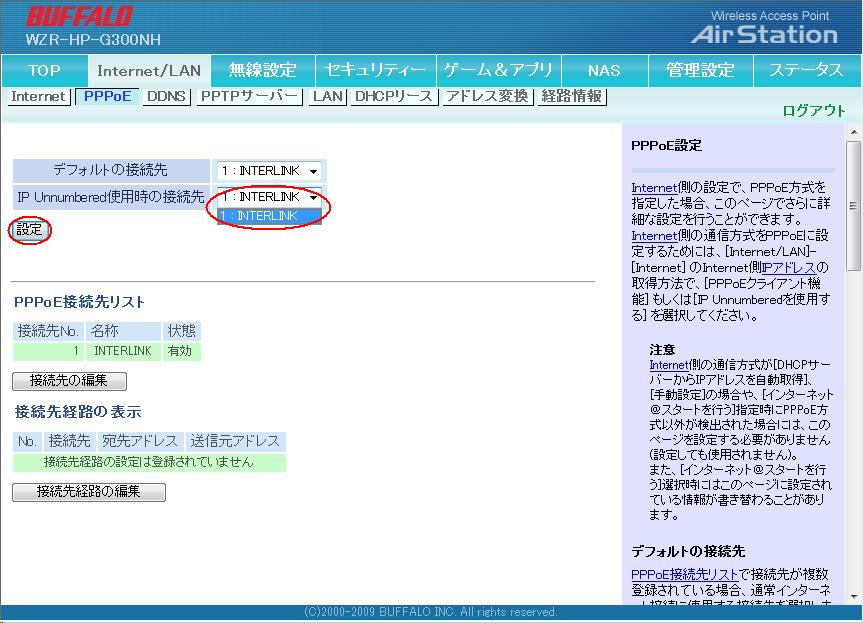
Task: Open the 管理設定 tab
Action: tap(700, 70)
